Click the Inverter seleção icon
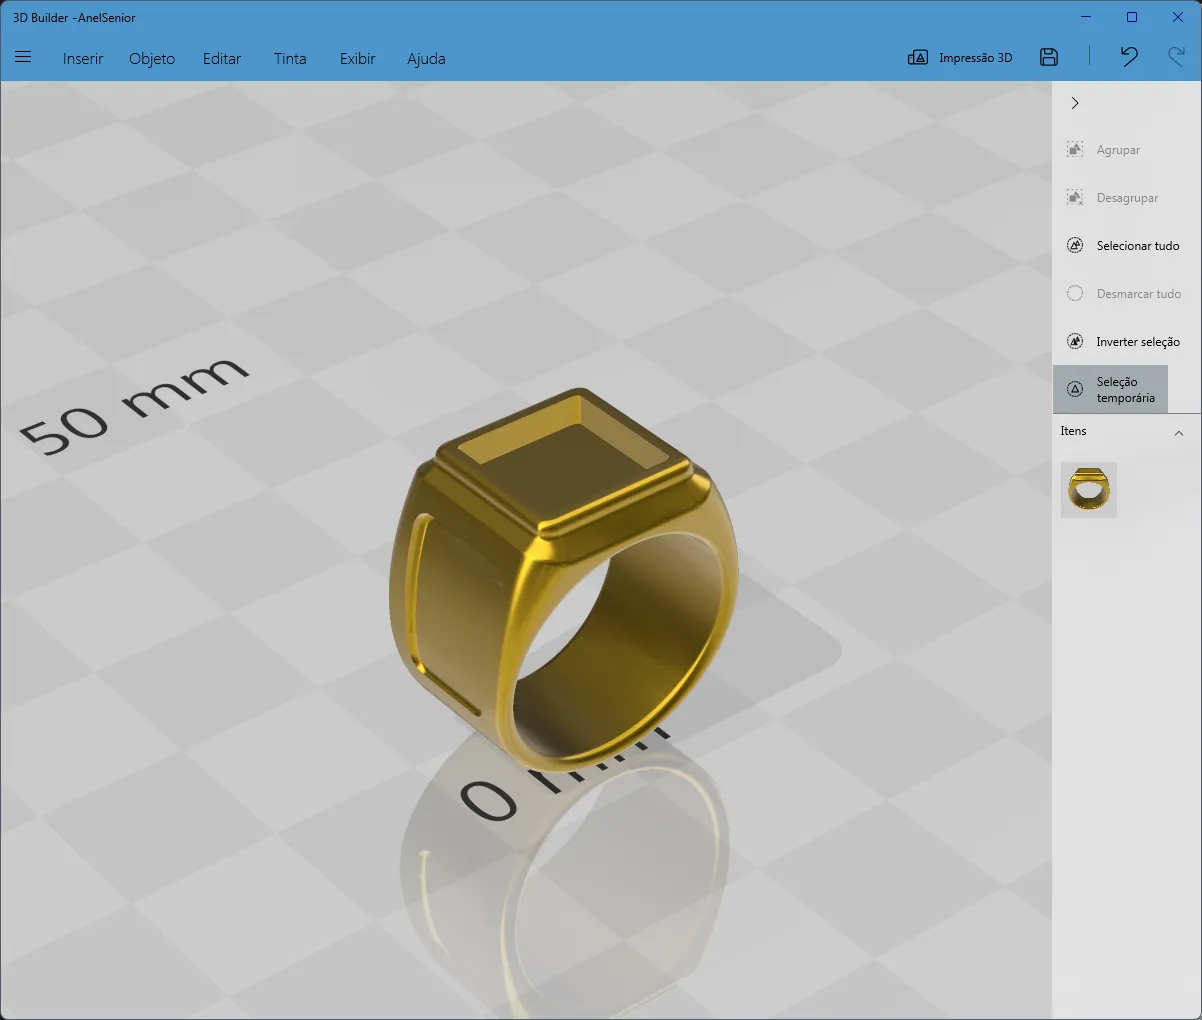Image resolution: width=1202 pixels, height=1020 pixels. coord(1075,341)
